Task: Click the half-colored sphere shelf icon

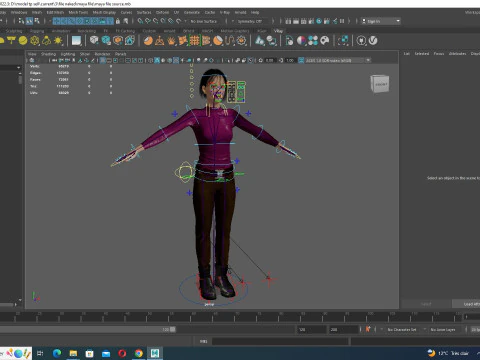Action: [301, 41]
